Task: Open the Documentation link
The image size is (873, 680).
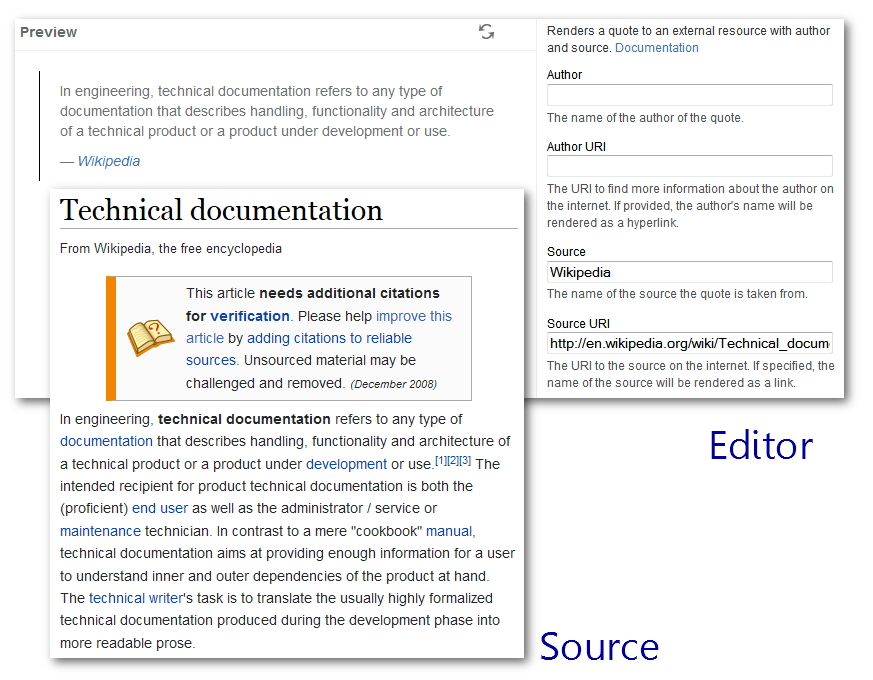Action: point(656,48)
